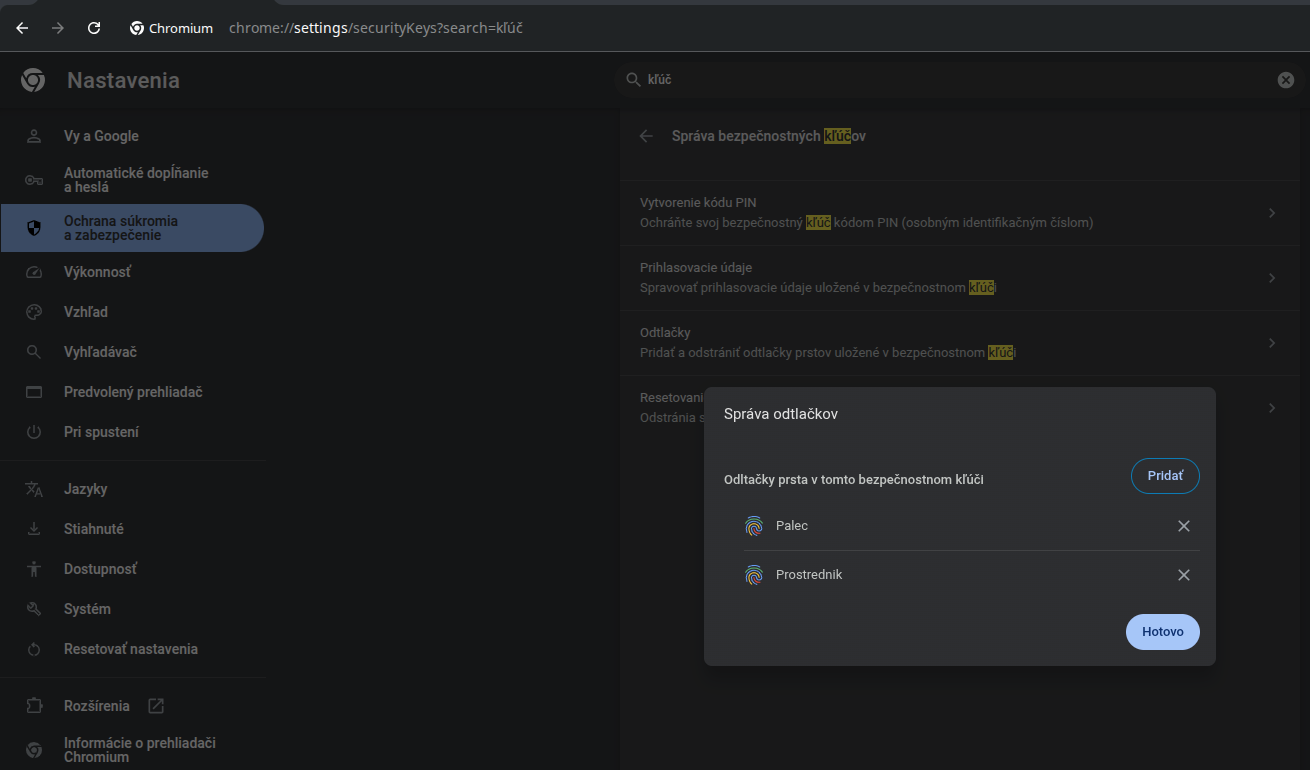Remove the Palec fingerprint entry
Image resolution: width=1310 pixels, height=770 pixels.
point(1183,526)
